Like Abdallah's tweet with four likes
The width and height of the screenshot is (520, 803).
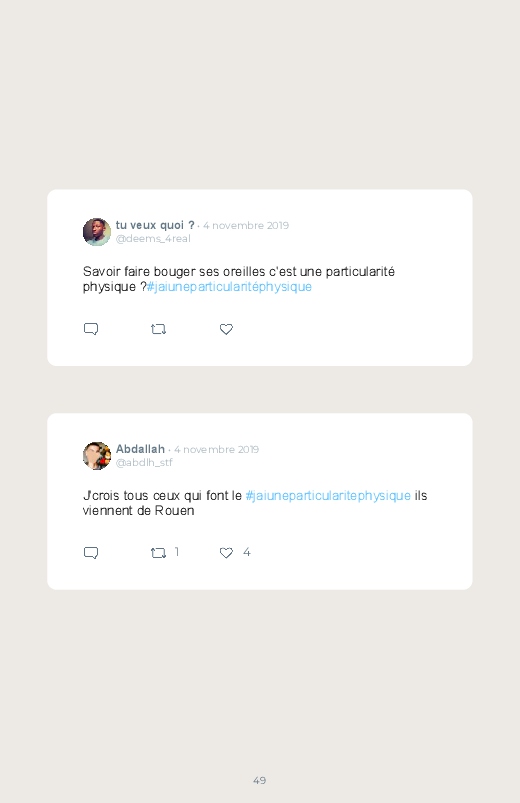226,553
